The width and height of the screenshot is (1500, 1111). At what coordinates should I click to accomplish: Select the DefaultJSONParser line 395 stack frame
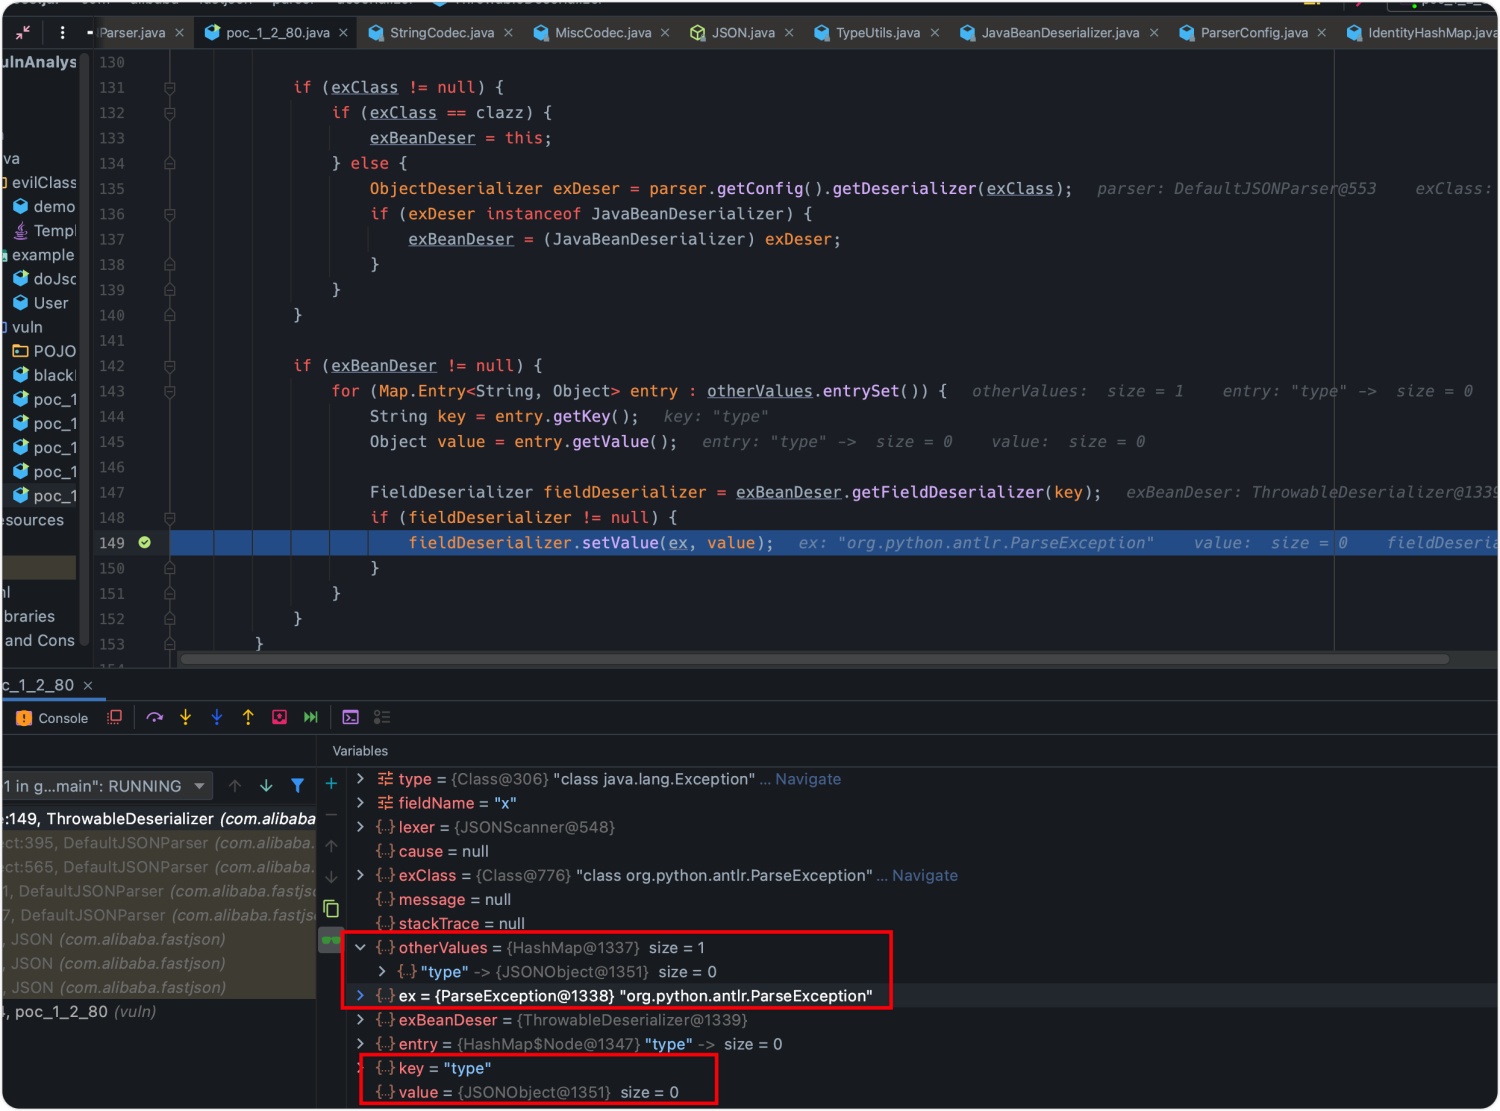tap(159, 843)
